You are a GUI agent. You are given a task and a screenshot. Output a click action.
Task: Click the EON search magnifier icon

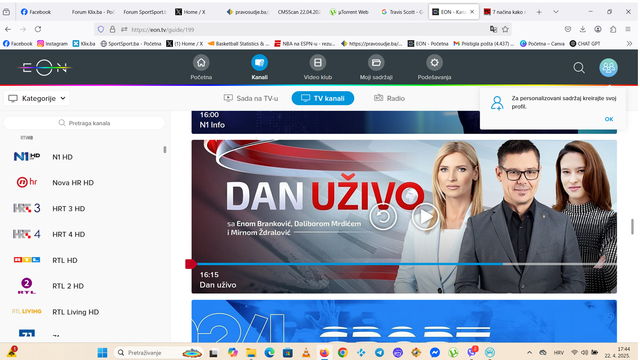(x=579, y=68)
